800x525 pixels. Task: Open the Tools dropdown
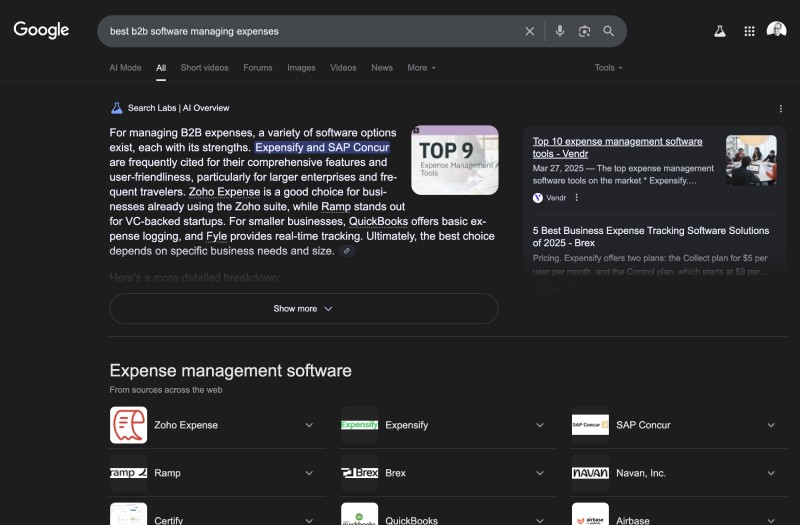pos(608,68)
